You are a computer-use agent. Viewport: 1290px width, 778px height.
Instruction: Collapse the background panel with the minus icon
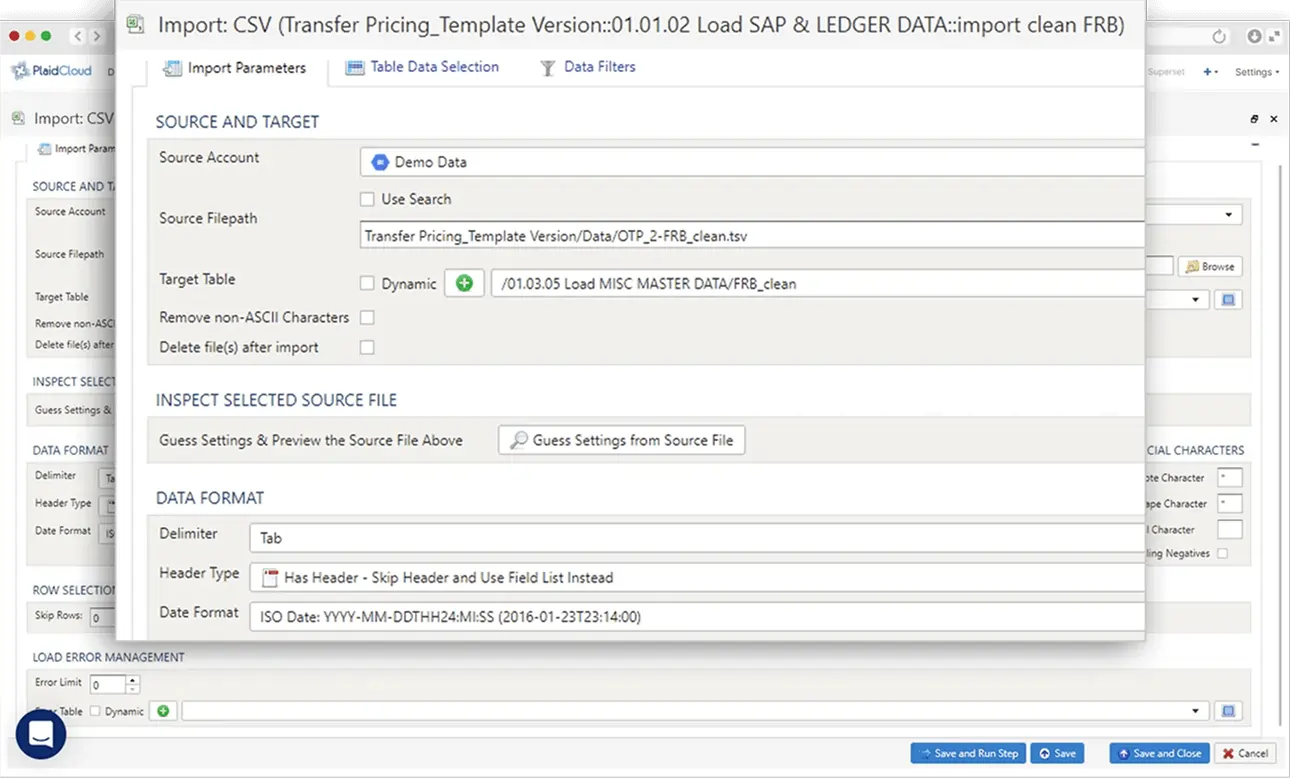1255,145
